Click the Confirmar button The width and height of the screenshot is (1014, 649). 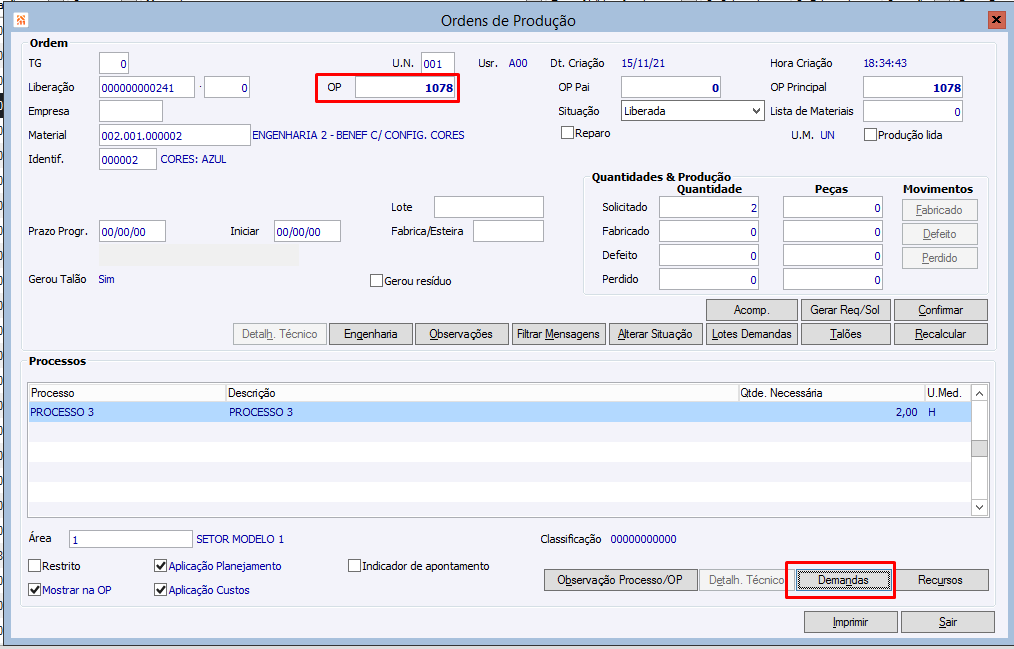(940, 310)
